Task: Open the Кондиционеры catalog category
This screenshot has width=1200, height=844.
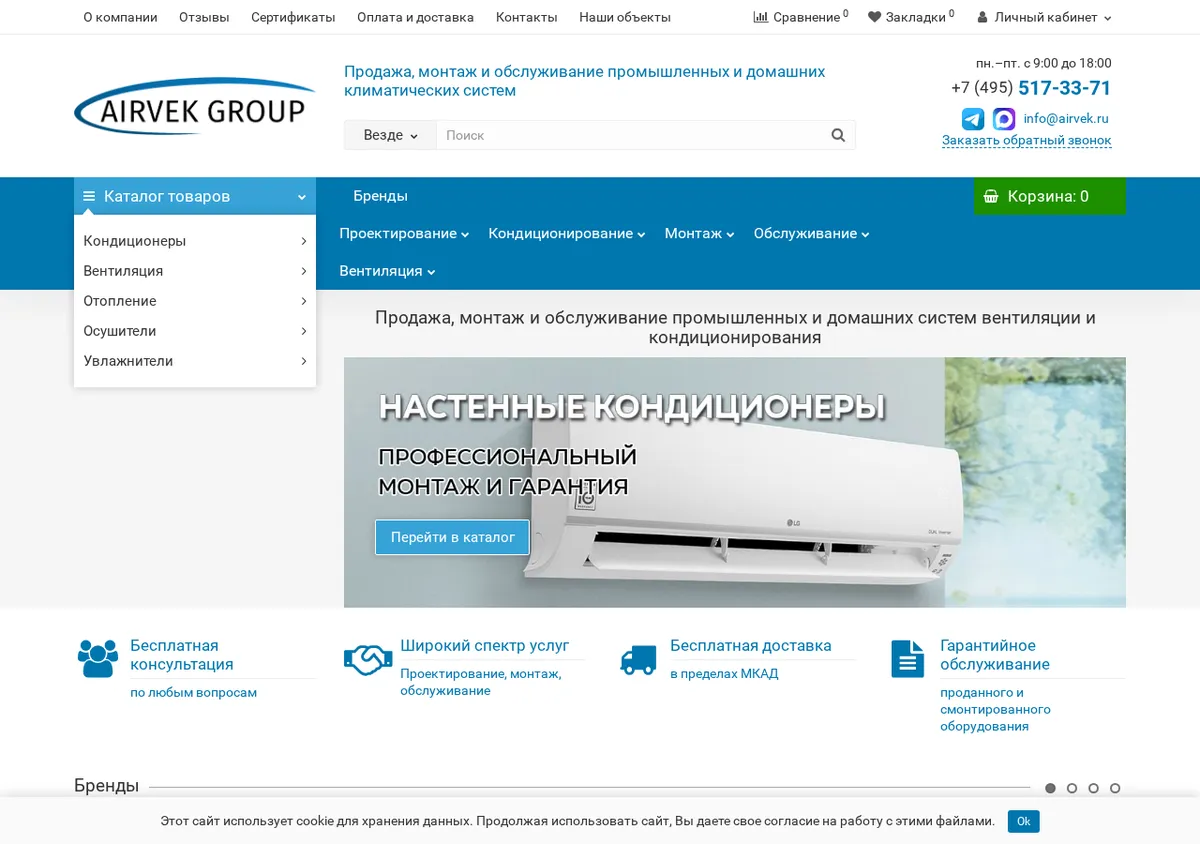Action: (195, 241)
